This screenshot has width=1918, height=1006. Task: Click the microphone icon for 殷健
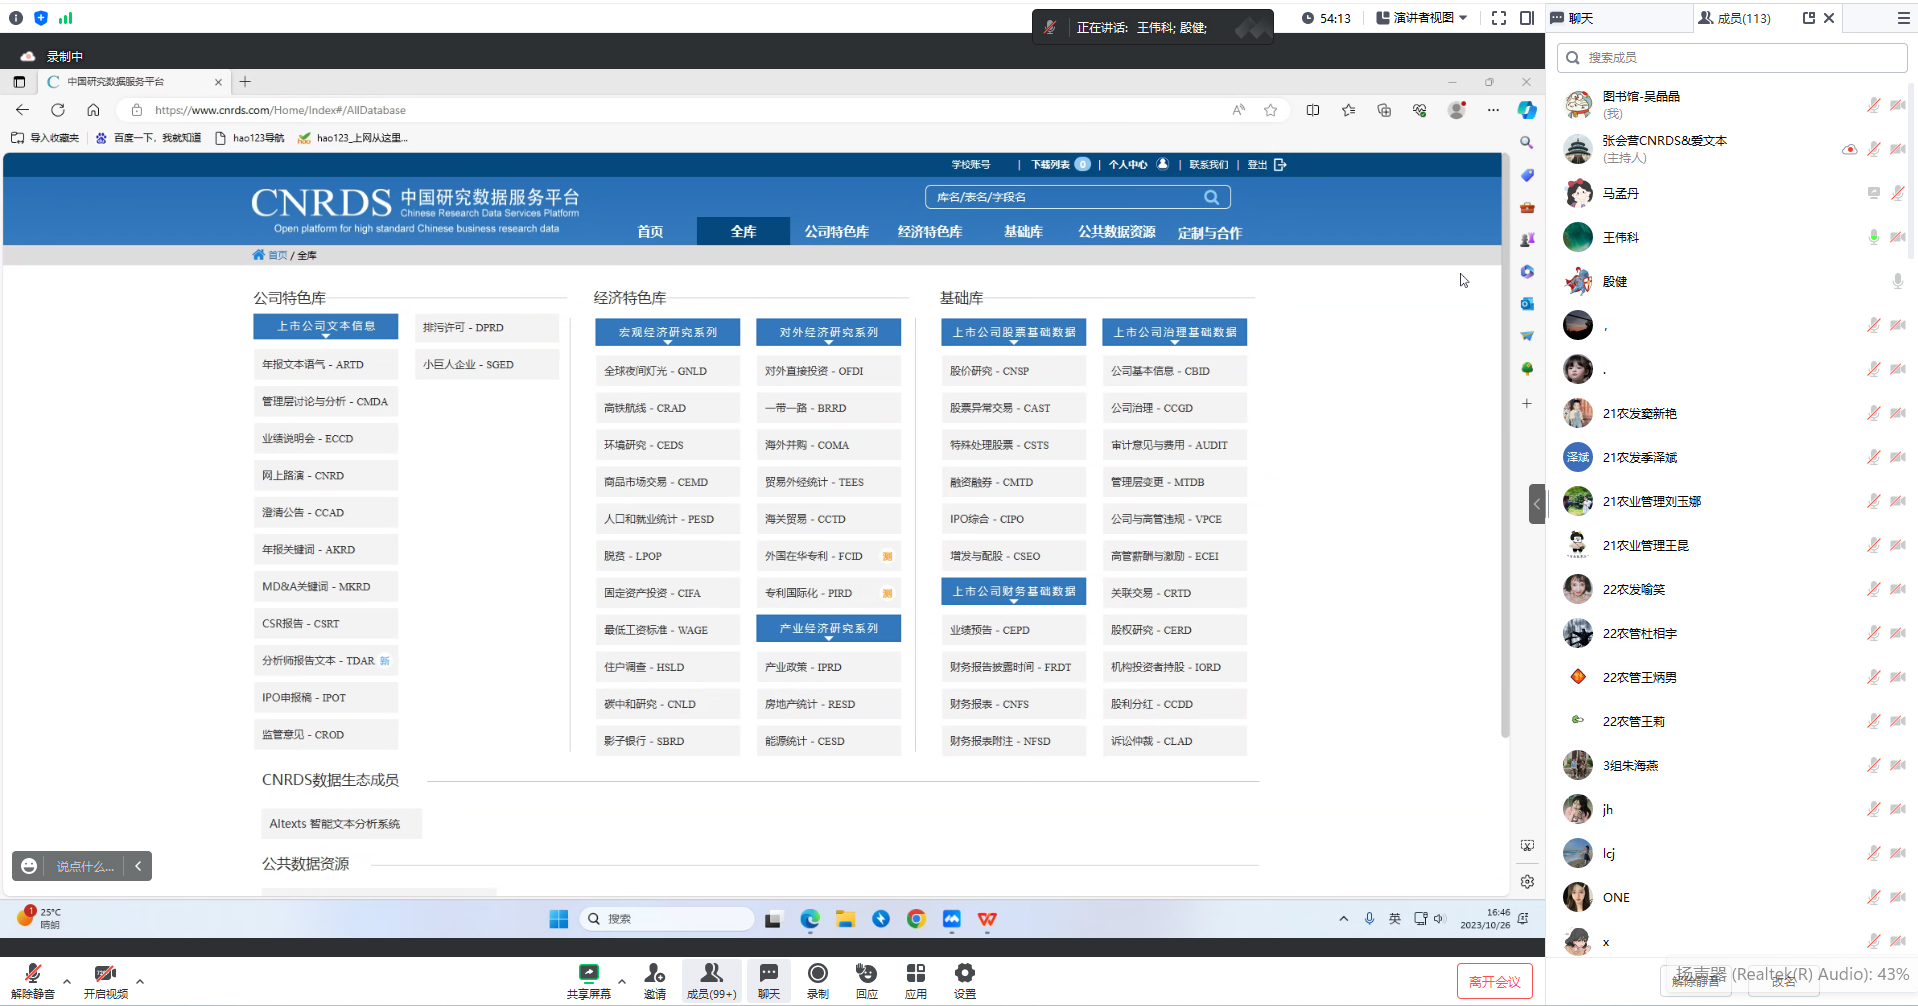pos(1897,281)
